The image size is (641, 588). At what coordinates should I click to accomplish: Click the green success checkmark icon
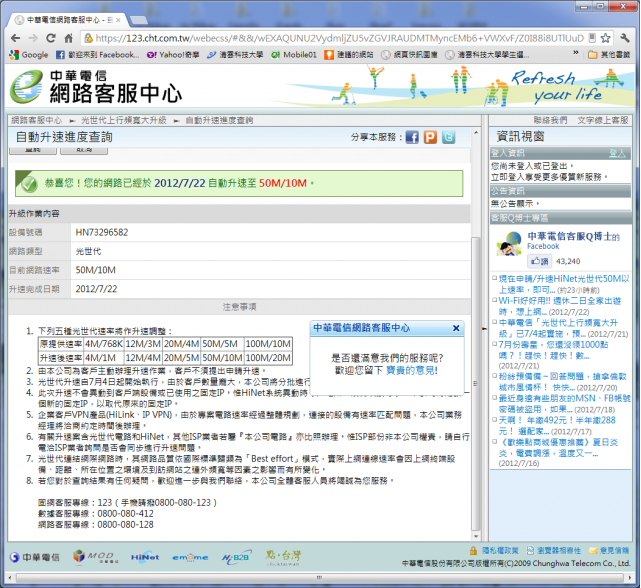click(29, 184)
